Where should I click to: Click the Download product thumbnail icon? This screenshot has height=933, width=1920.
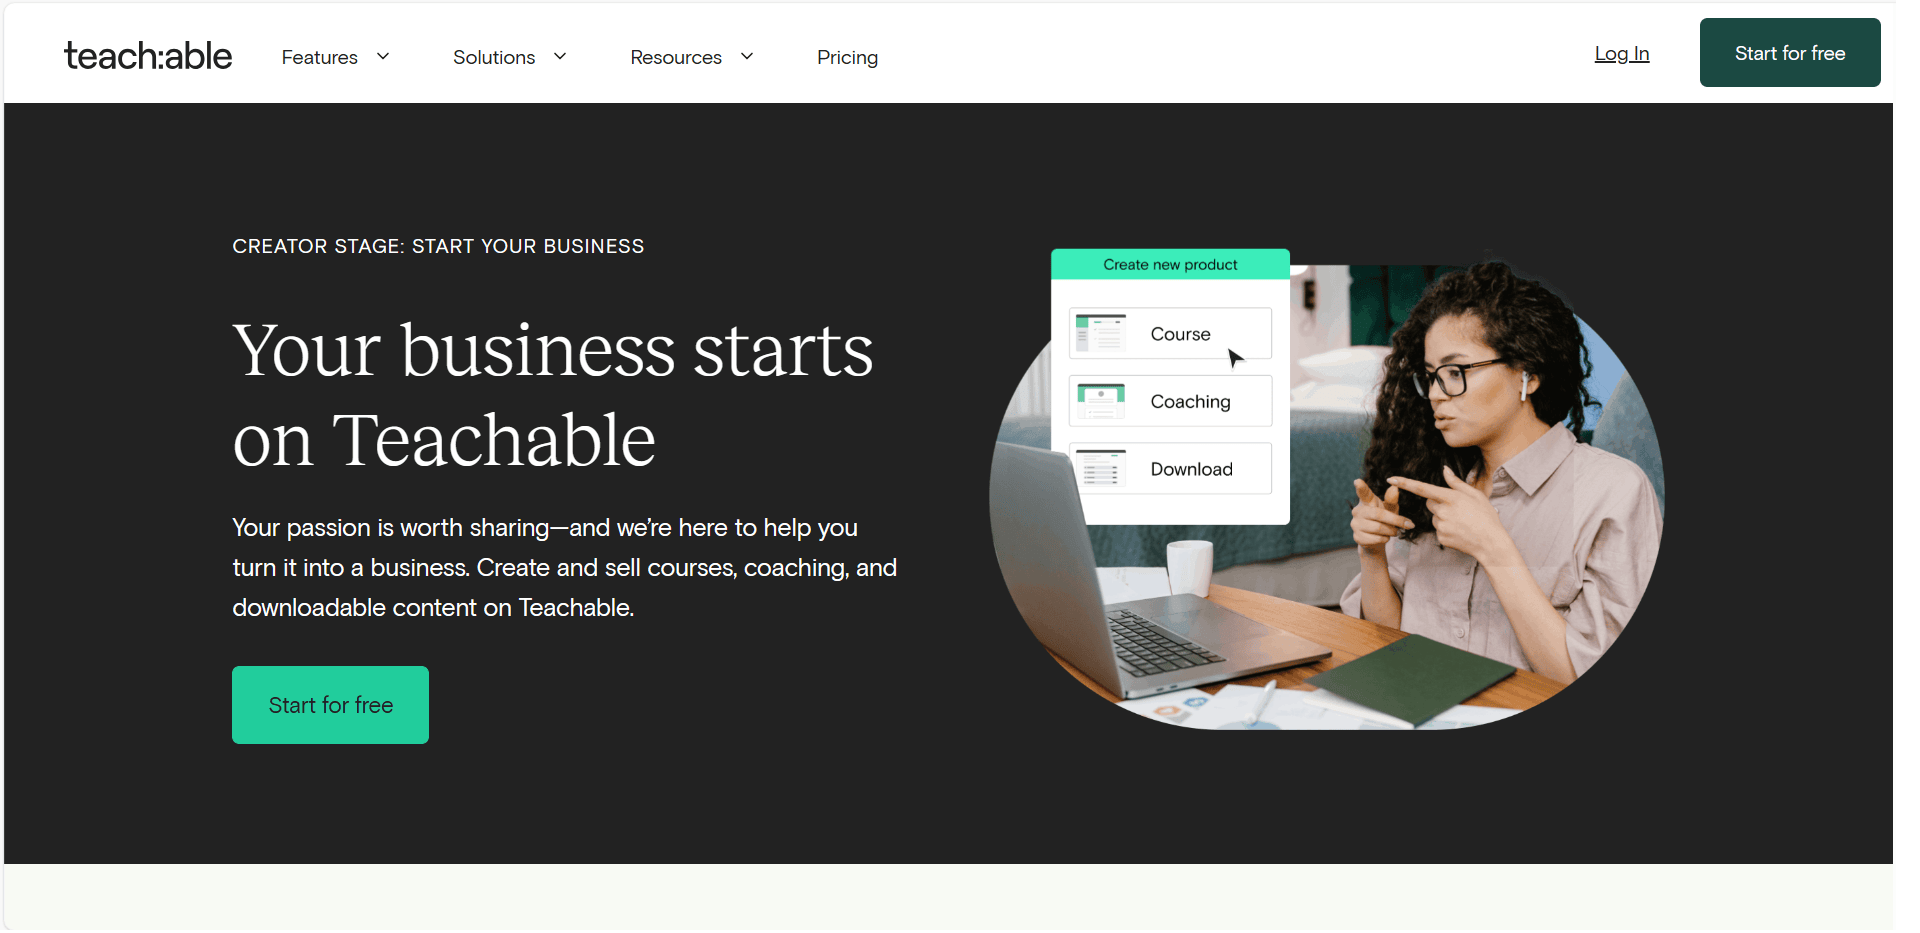tap(1101, 468)
